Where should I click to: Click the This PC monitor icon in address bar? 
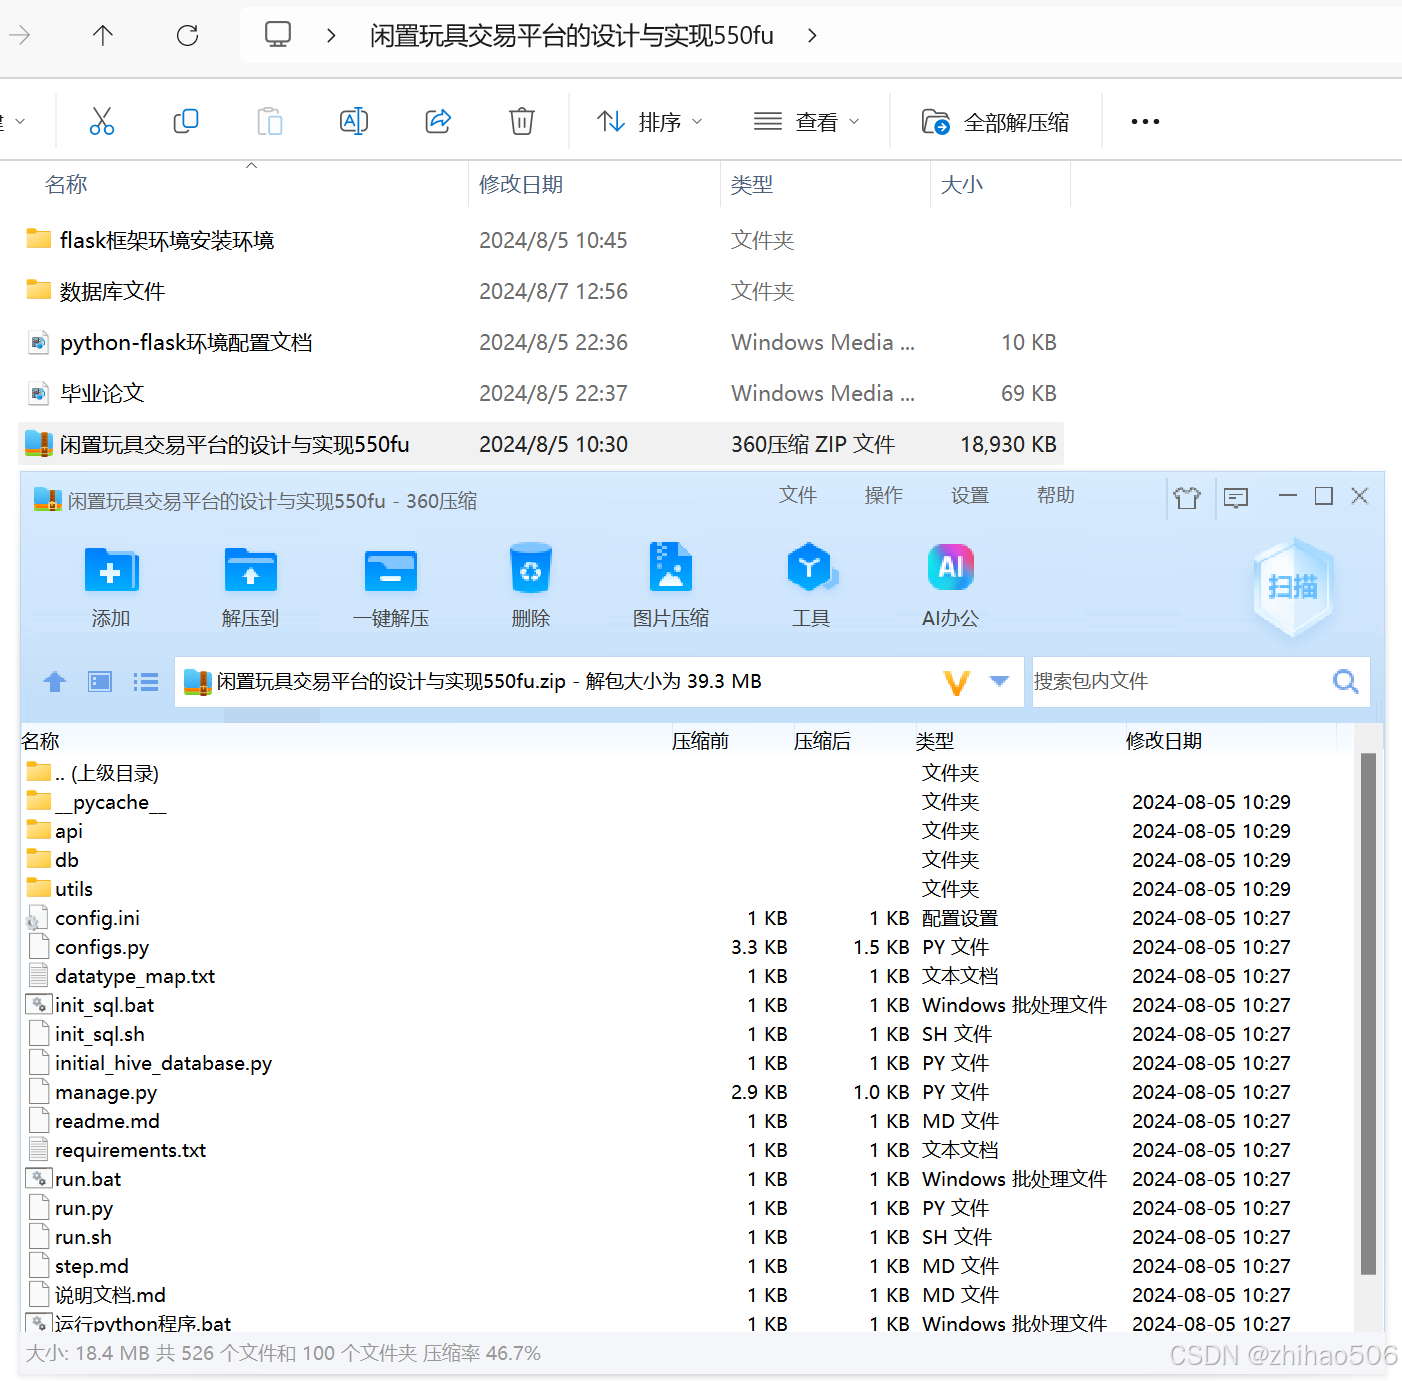coord(278,35)
